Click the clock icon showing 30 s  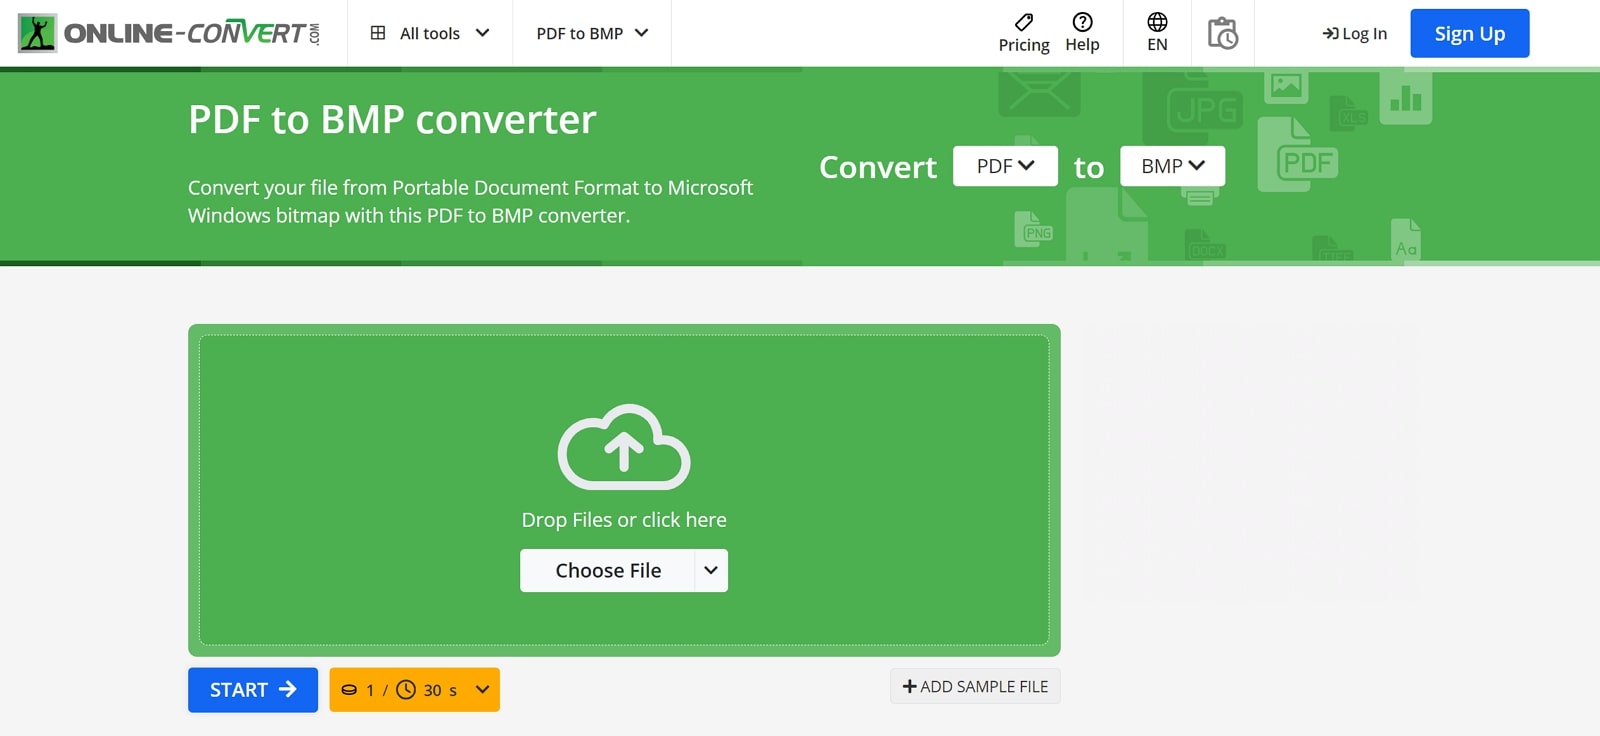(406, 689)
